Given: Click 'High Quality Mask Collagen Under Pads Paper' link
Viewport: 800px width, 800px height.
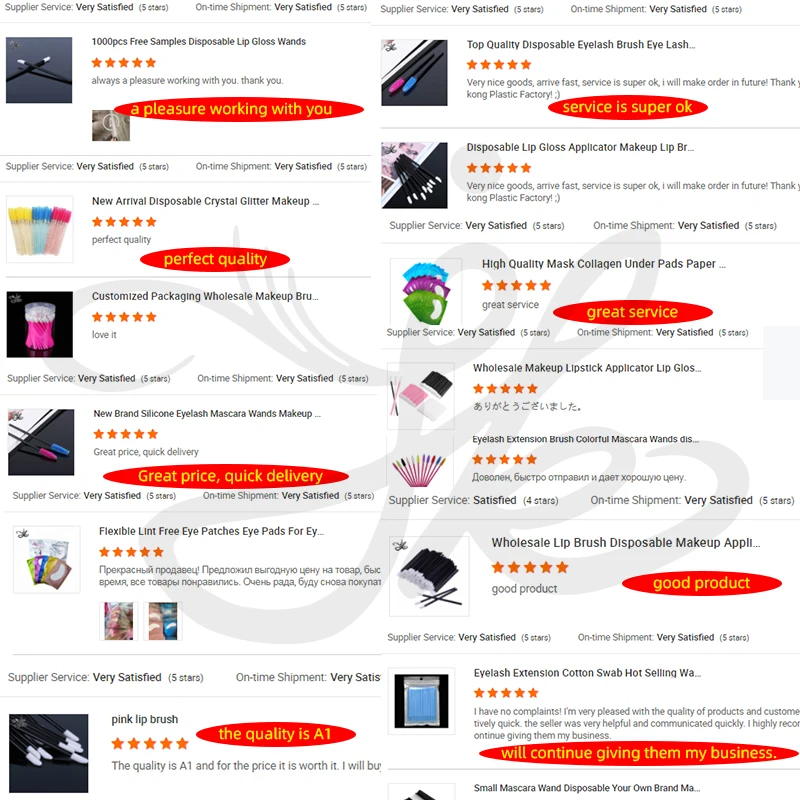Looking at the screenshot, I should pos(604,264).
